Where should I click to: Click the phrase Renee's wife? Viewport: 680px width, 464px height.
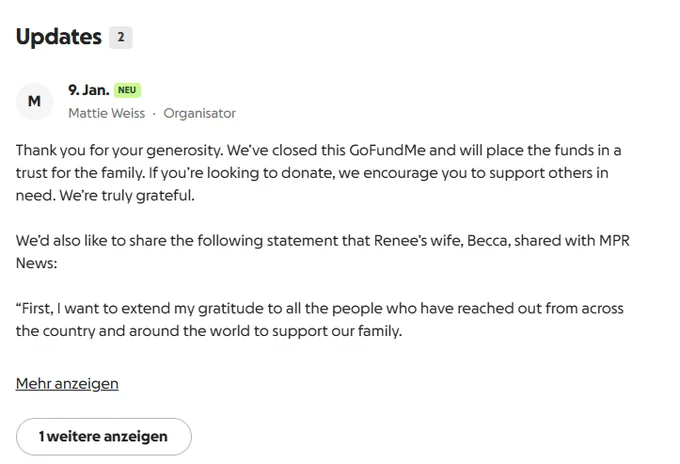click(418, 240)
